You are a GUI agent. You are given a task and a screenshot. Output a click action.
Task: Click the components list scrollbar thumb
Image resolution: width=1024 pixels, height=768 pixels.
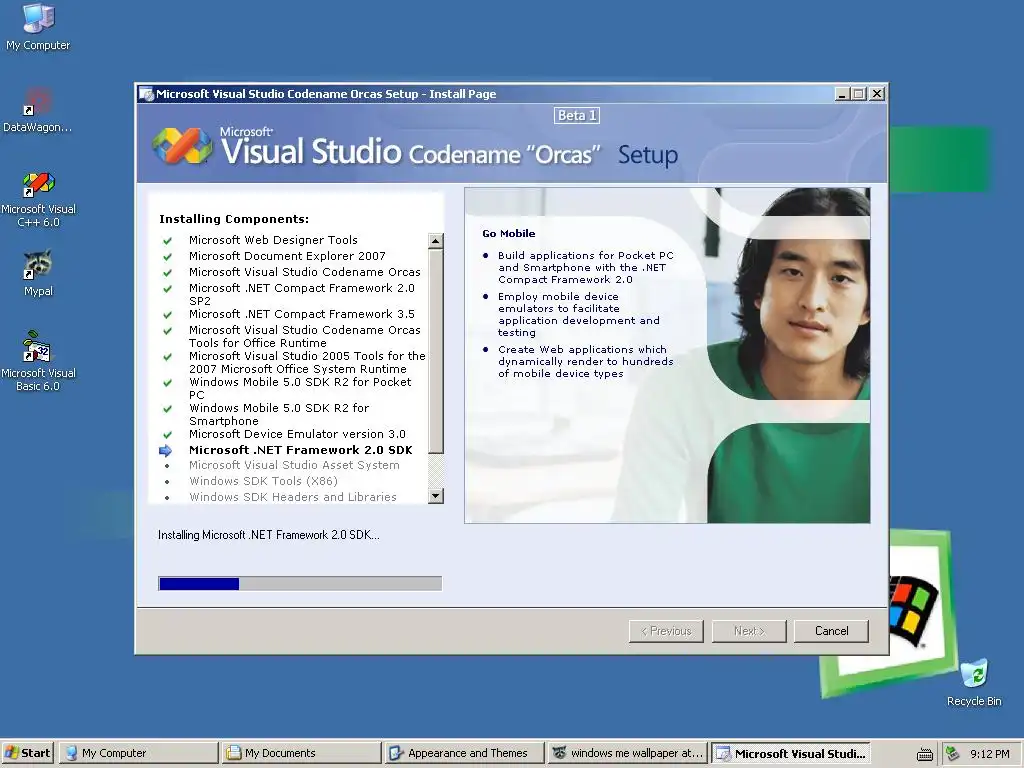(x=436, y=351)
